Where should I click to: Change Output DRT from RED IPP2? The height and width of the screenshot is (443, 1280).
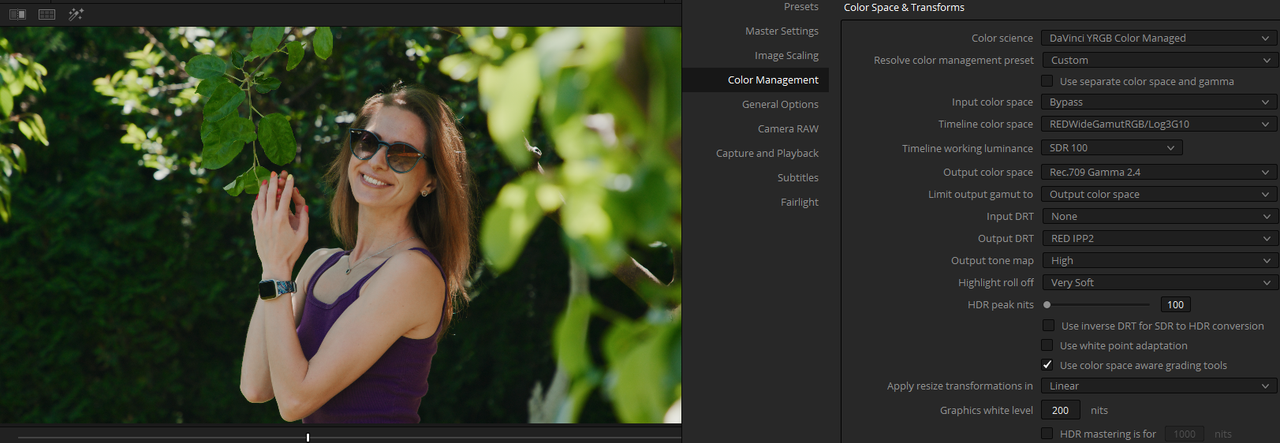[1159, 238]
